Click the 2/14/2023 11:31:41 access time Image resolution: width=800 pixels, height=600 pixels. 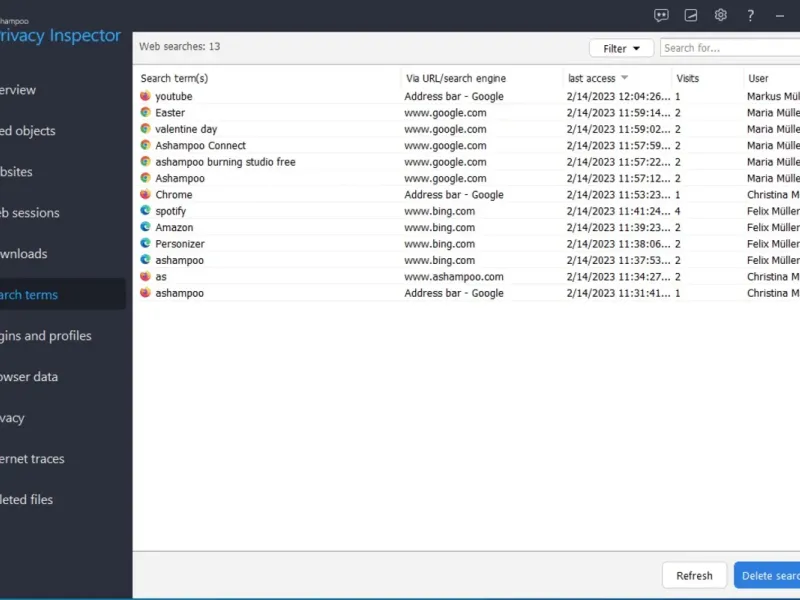(618, 293)
